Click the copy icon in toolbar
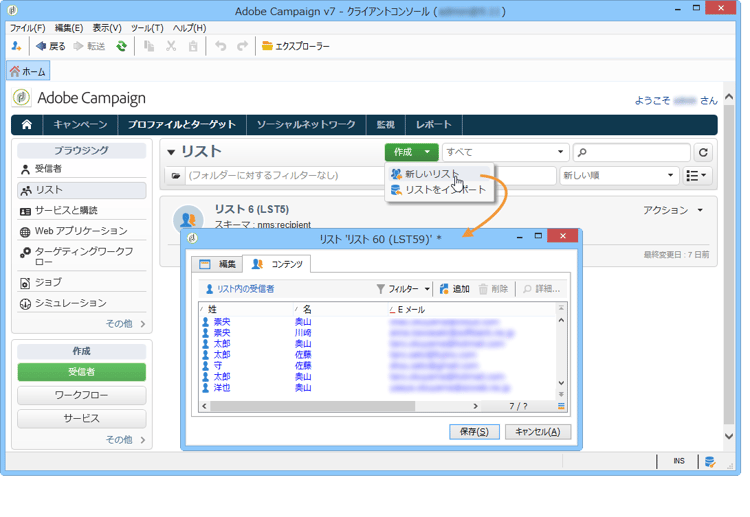The width and height of the screenshot is (750, 517). pos(149,46)
